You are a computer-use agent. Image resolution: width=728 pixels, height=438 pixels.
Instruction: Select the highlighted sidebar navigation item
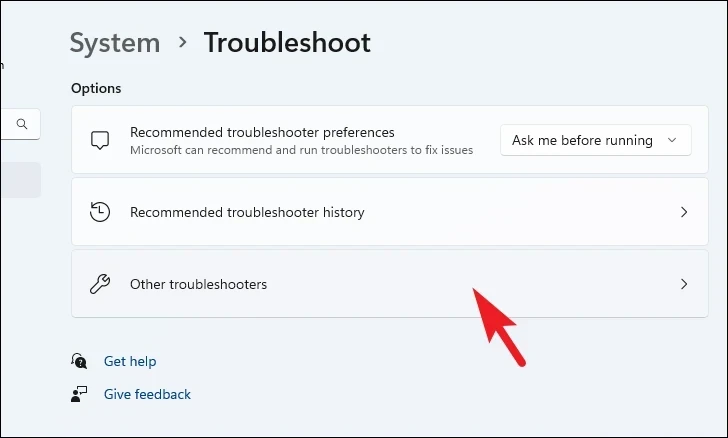[x=20, y=180]
